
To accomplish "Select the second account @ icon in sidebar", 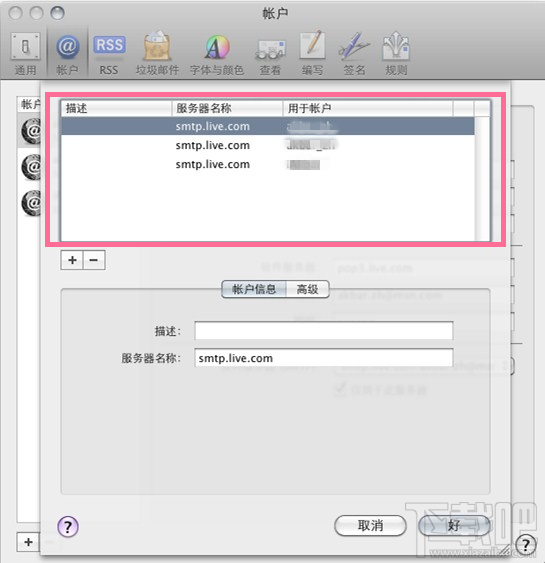I will click(x=32, y=167).
